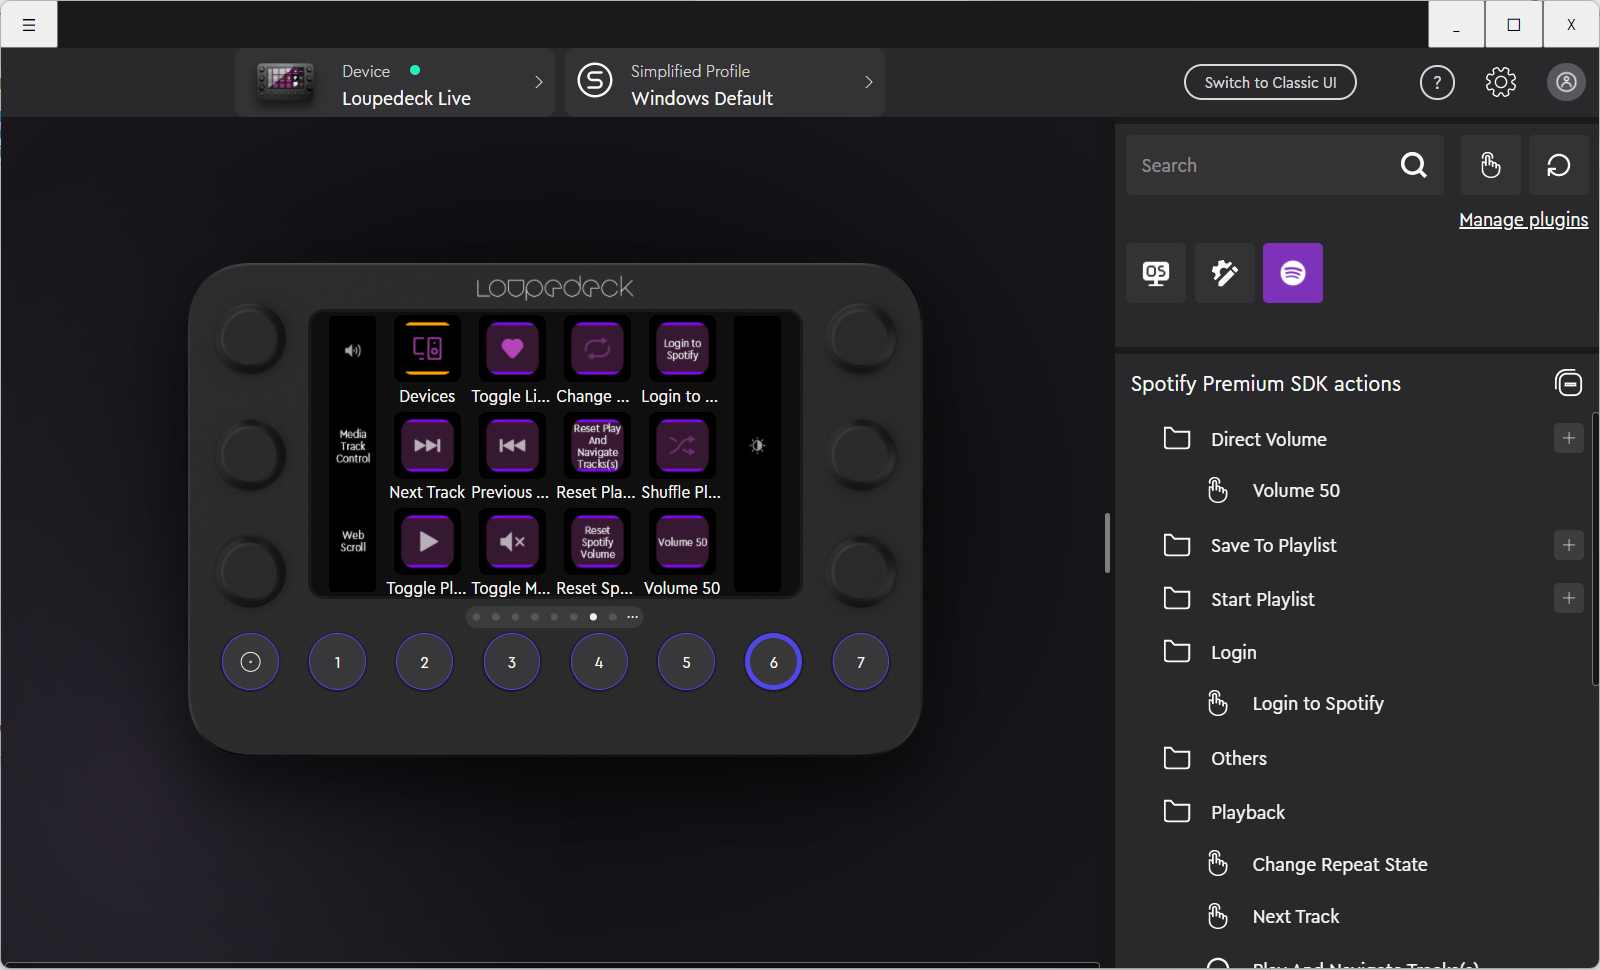Click the actions panel vertical scrollbar
This screenshot has height=970, width=1600.
(x=1595, y=548)
